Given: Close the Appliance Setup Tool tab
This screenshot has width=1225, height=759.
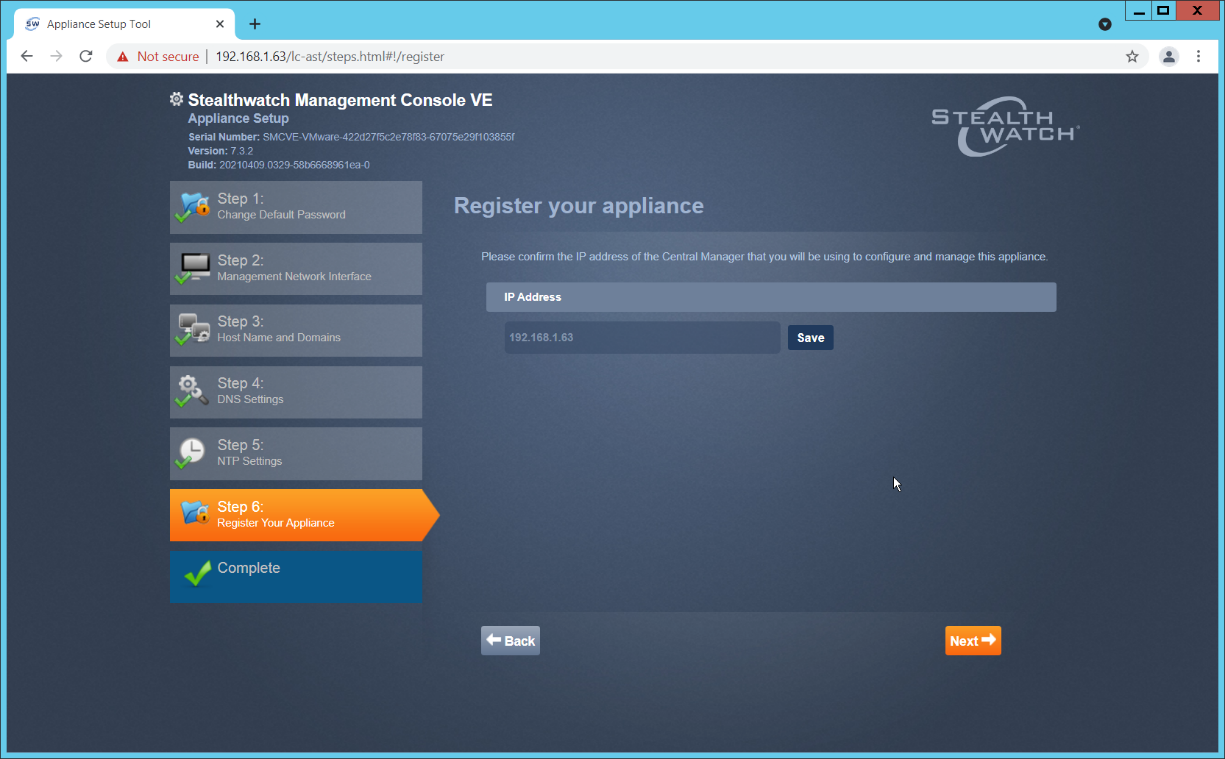Looking at the screenshot, I should pos(222,24).
